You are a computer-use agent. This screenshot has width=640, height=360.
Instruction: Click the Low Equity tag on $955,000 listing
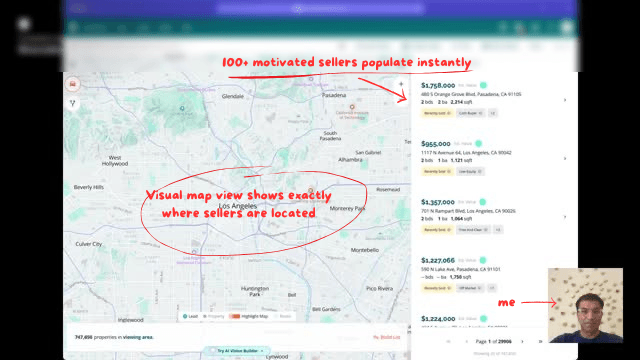(470, 171)
